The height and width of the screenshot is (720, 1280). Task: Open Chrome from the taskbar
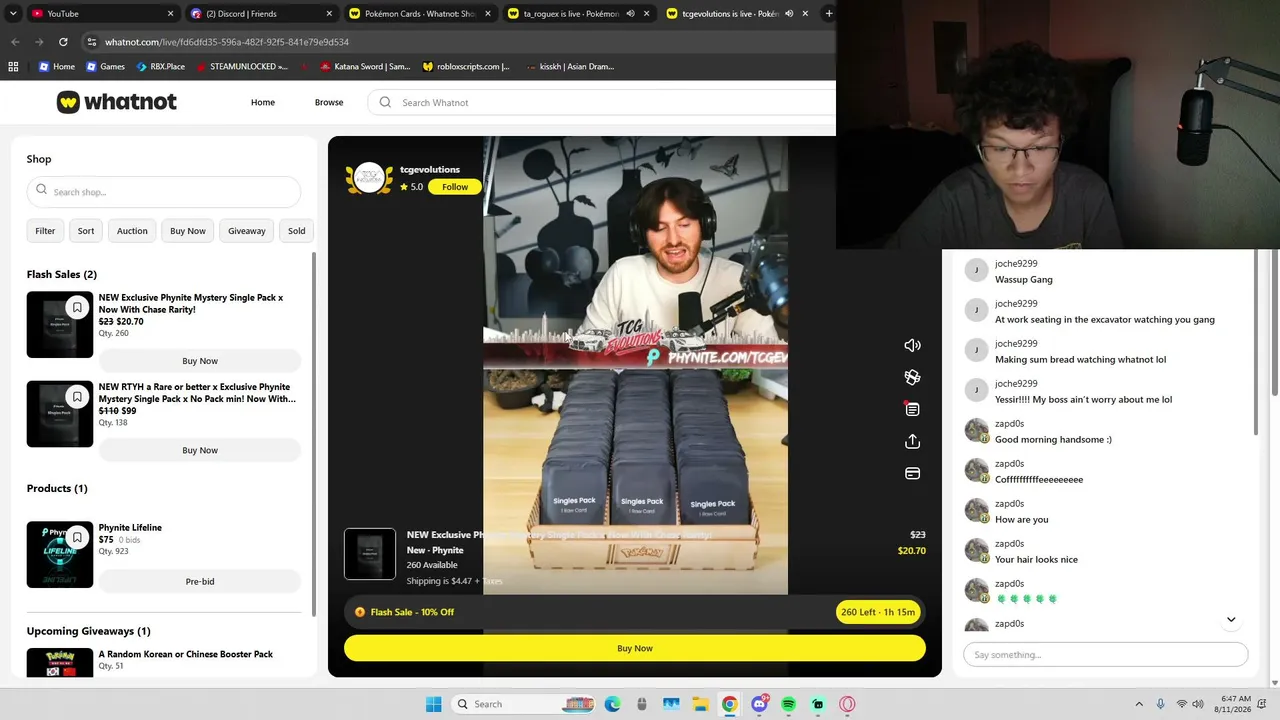730,704
